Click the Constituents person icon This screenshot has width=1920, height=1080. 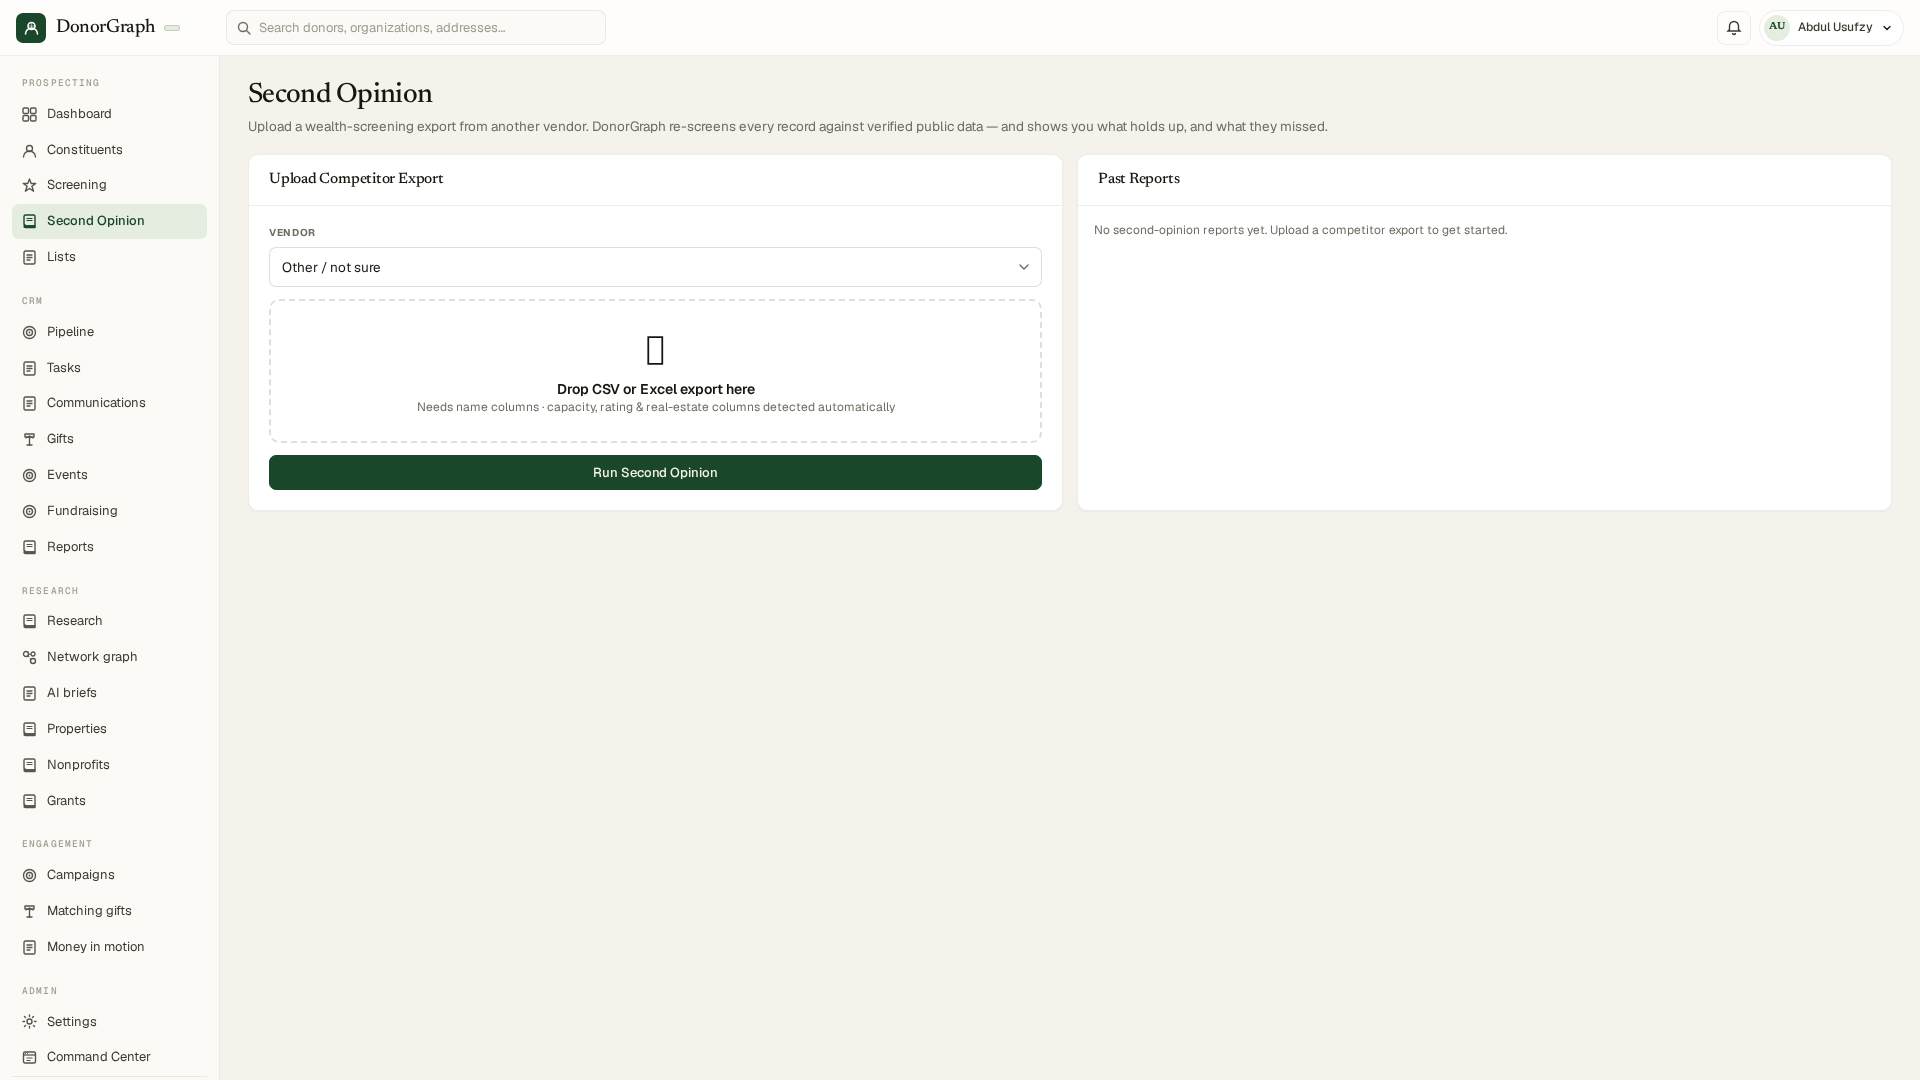click(30, 151)
